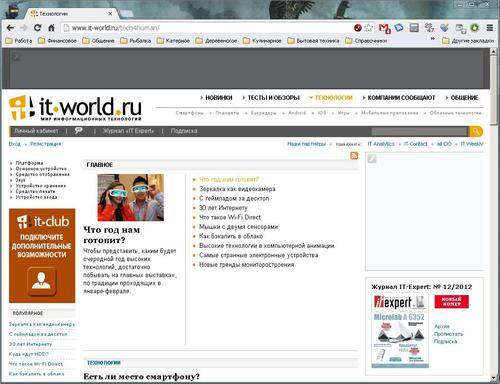The width and height of the screenshot is (500, 384).
Task: Expand the Общение site navigation section
Action: point(462,98)
